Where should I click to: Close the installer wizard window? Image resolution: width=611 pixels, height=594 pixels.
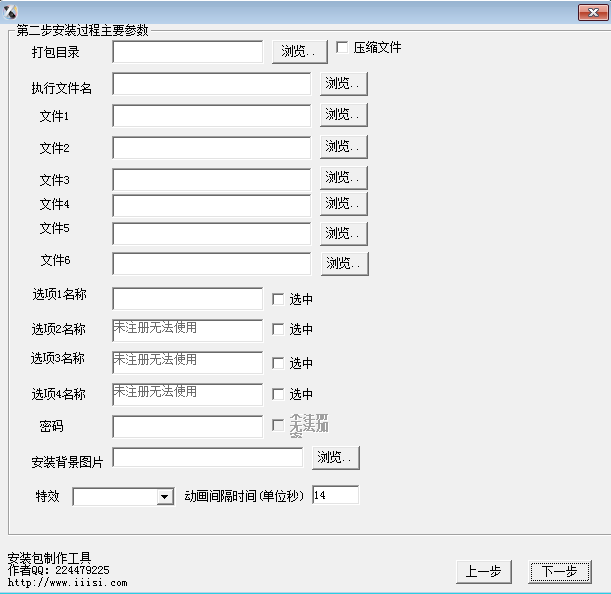[590, 12]
